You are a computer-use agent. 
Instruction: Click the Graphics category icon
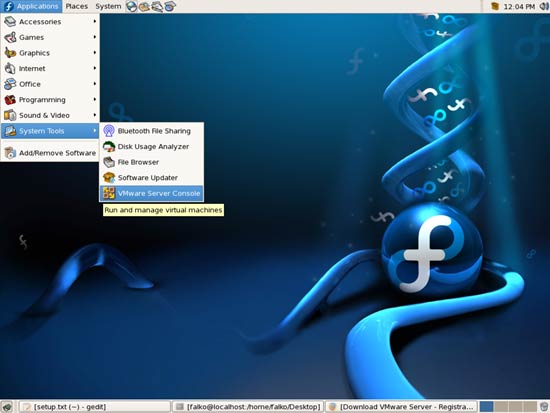10,53
